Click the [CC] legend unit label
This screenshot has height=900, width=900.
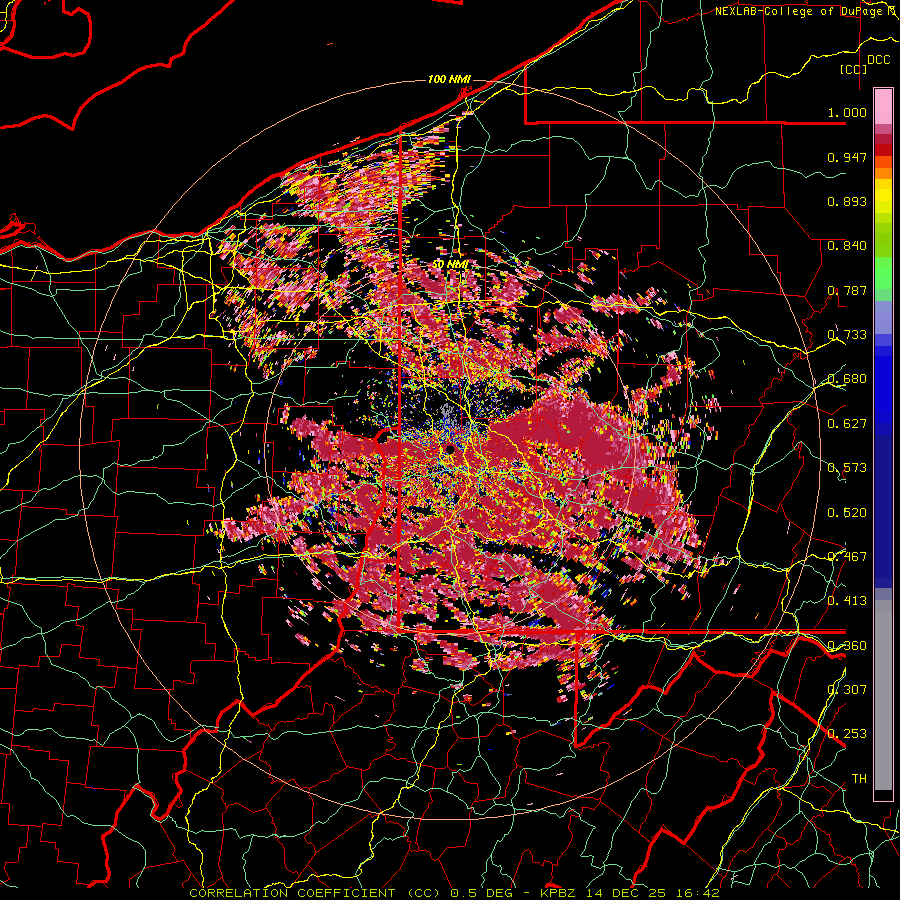854,69
